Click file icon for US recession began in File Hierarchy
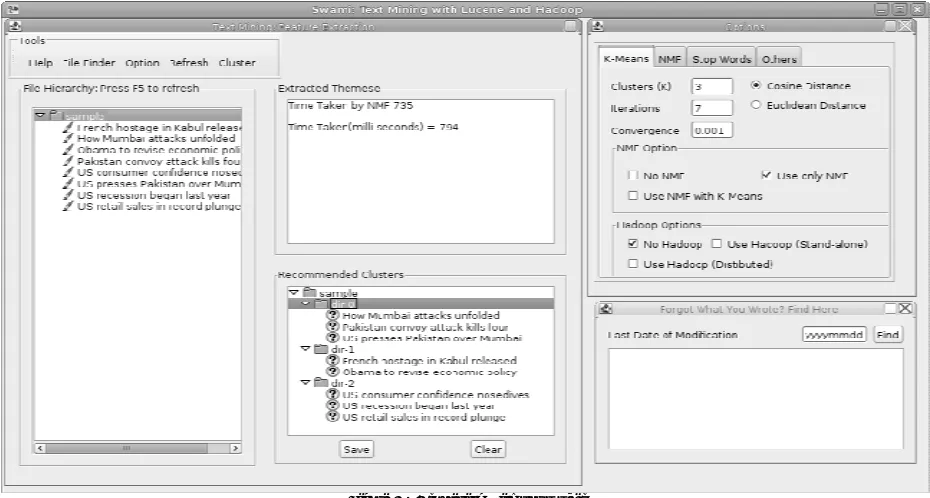The width and height of the screenshot is (930, 498). tap(68, 194)
